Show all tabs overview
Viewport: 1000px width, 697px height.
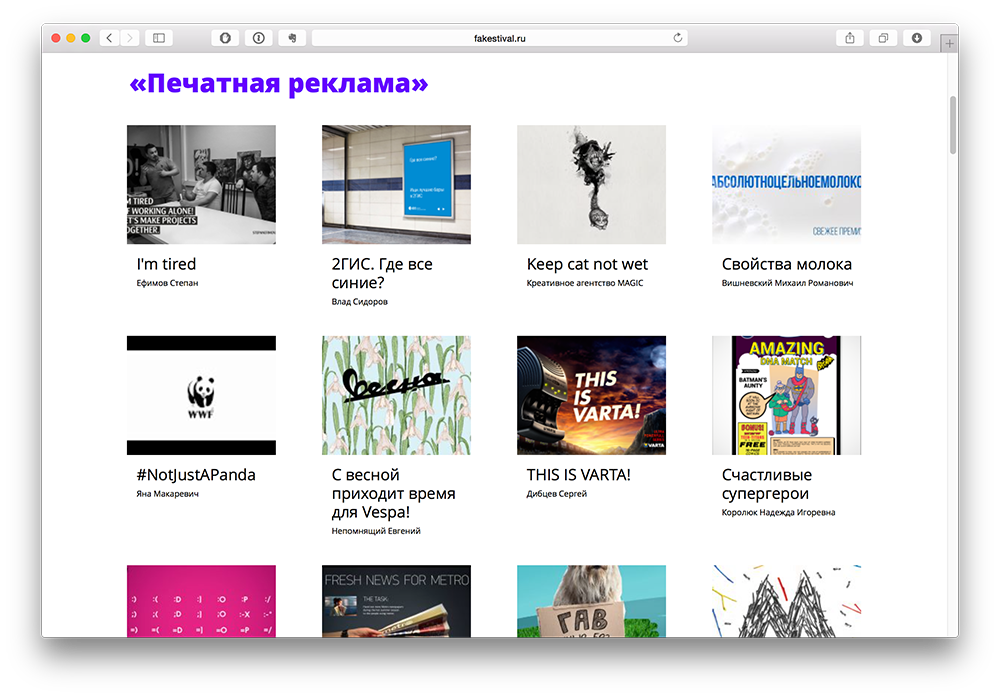click(883, 38)
